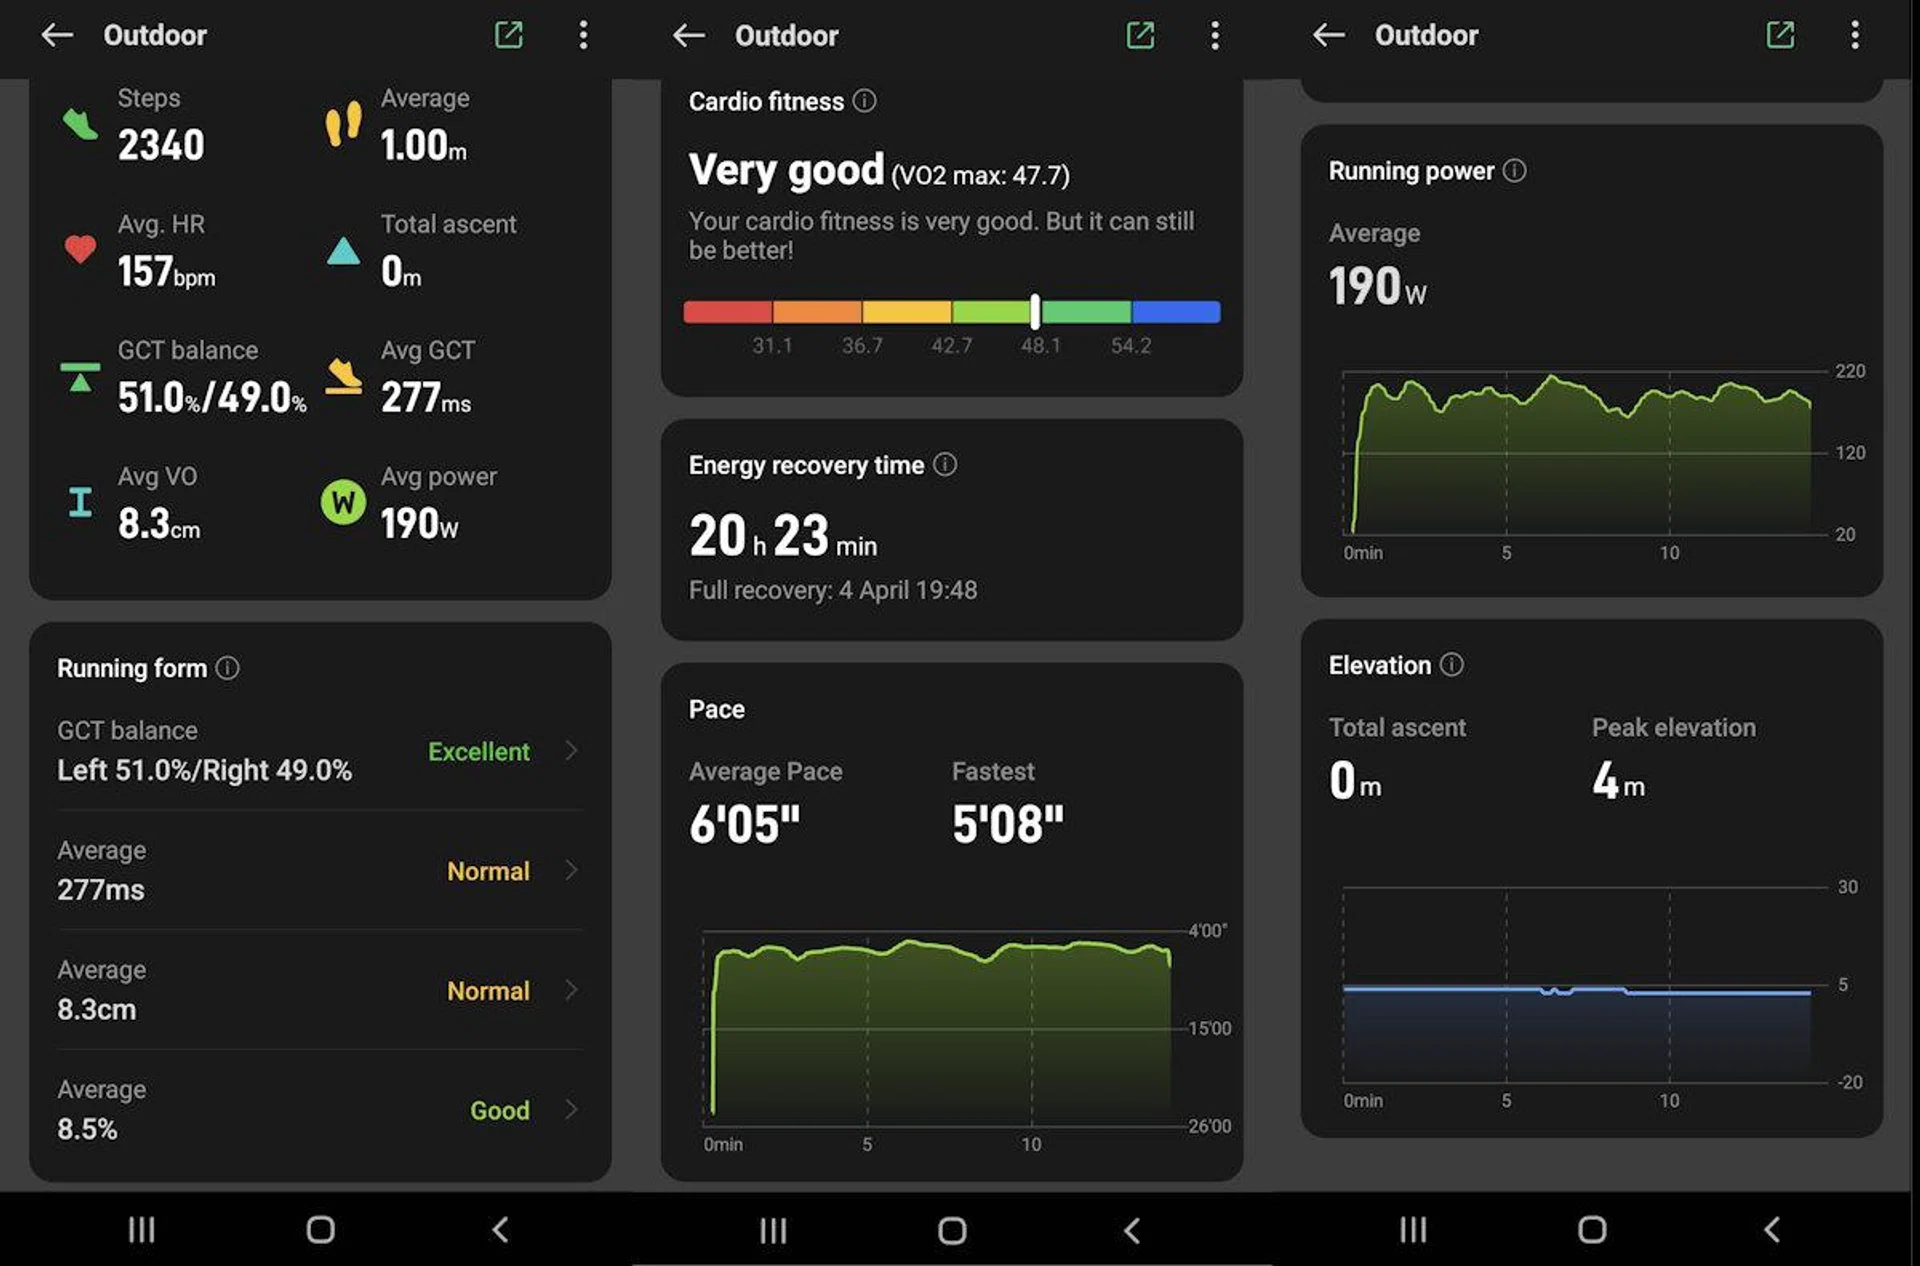
Task: Open recent apps in the middle navigation bar
Action: 773,1230
